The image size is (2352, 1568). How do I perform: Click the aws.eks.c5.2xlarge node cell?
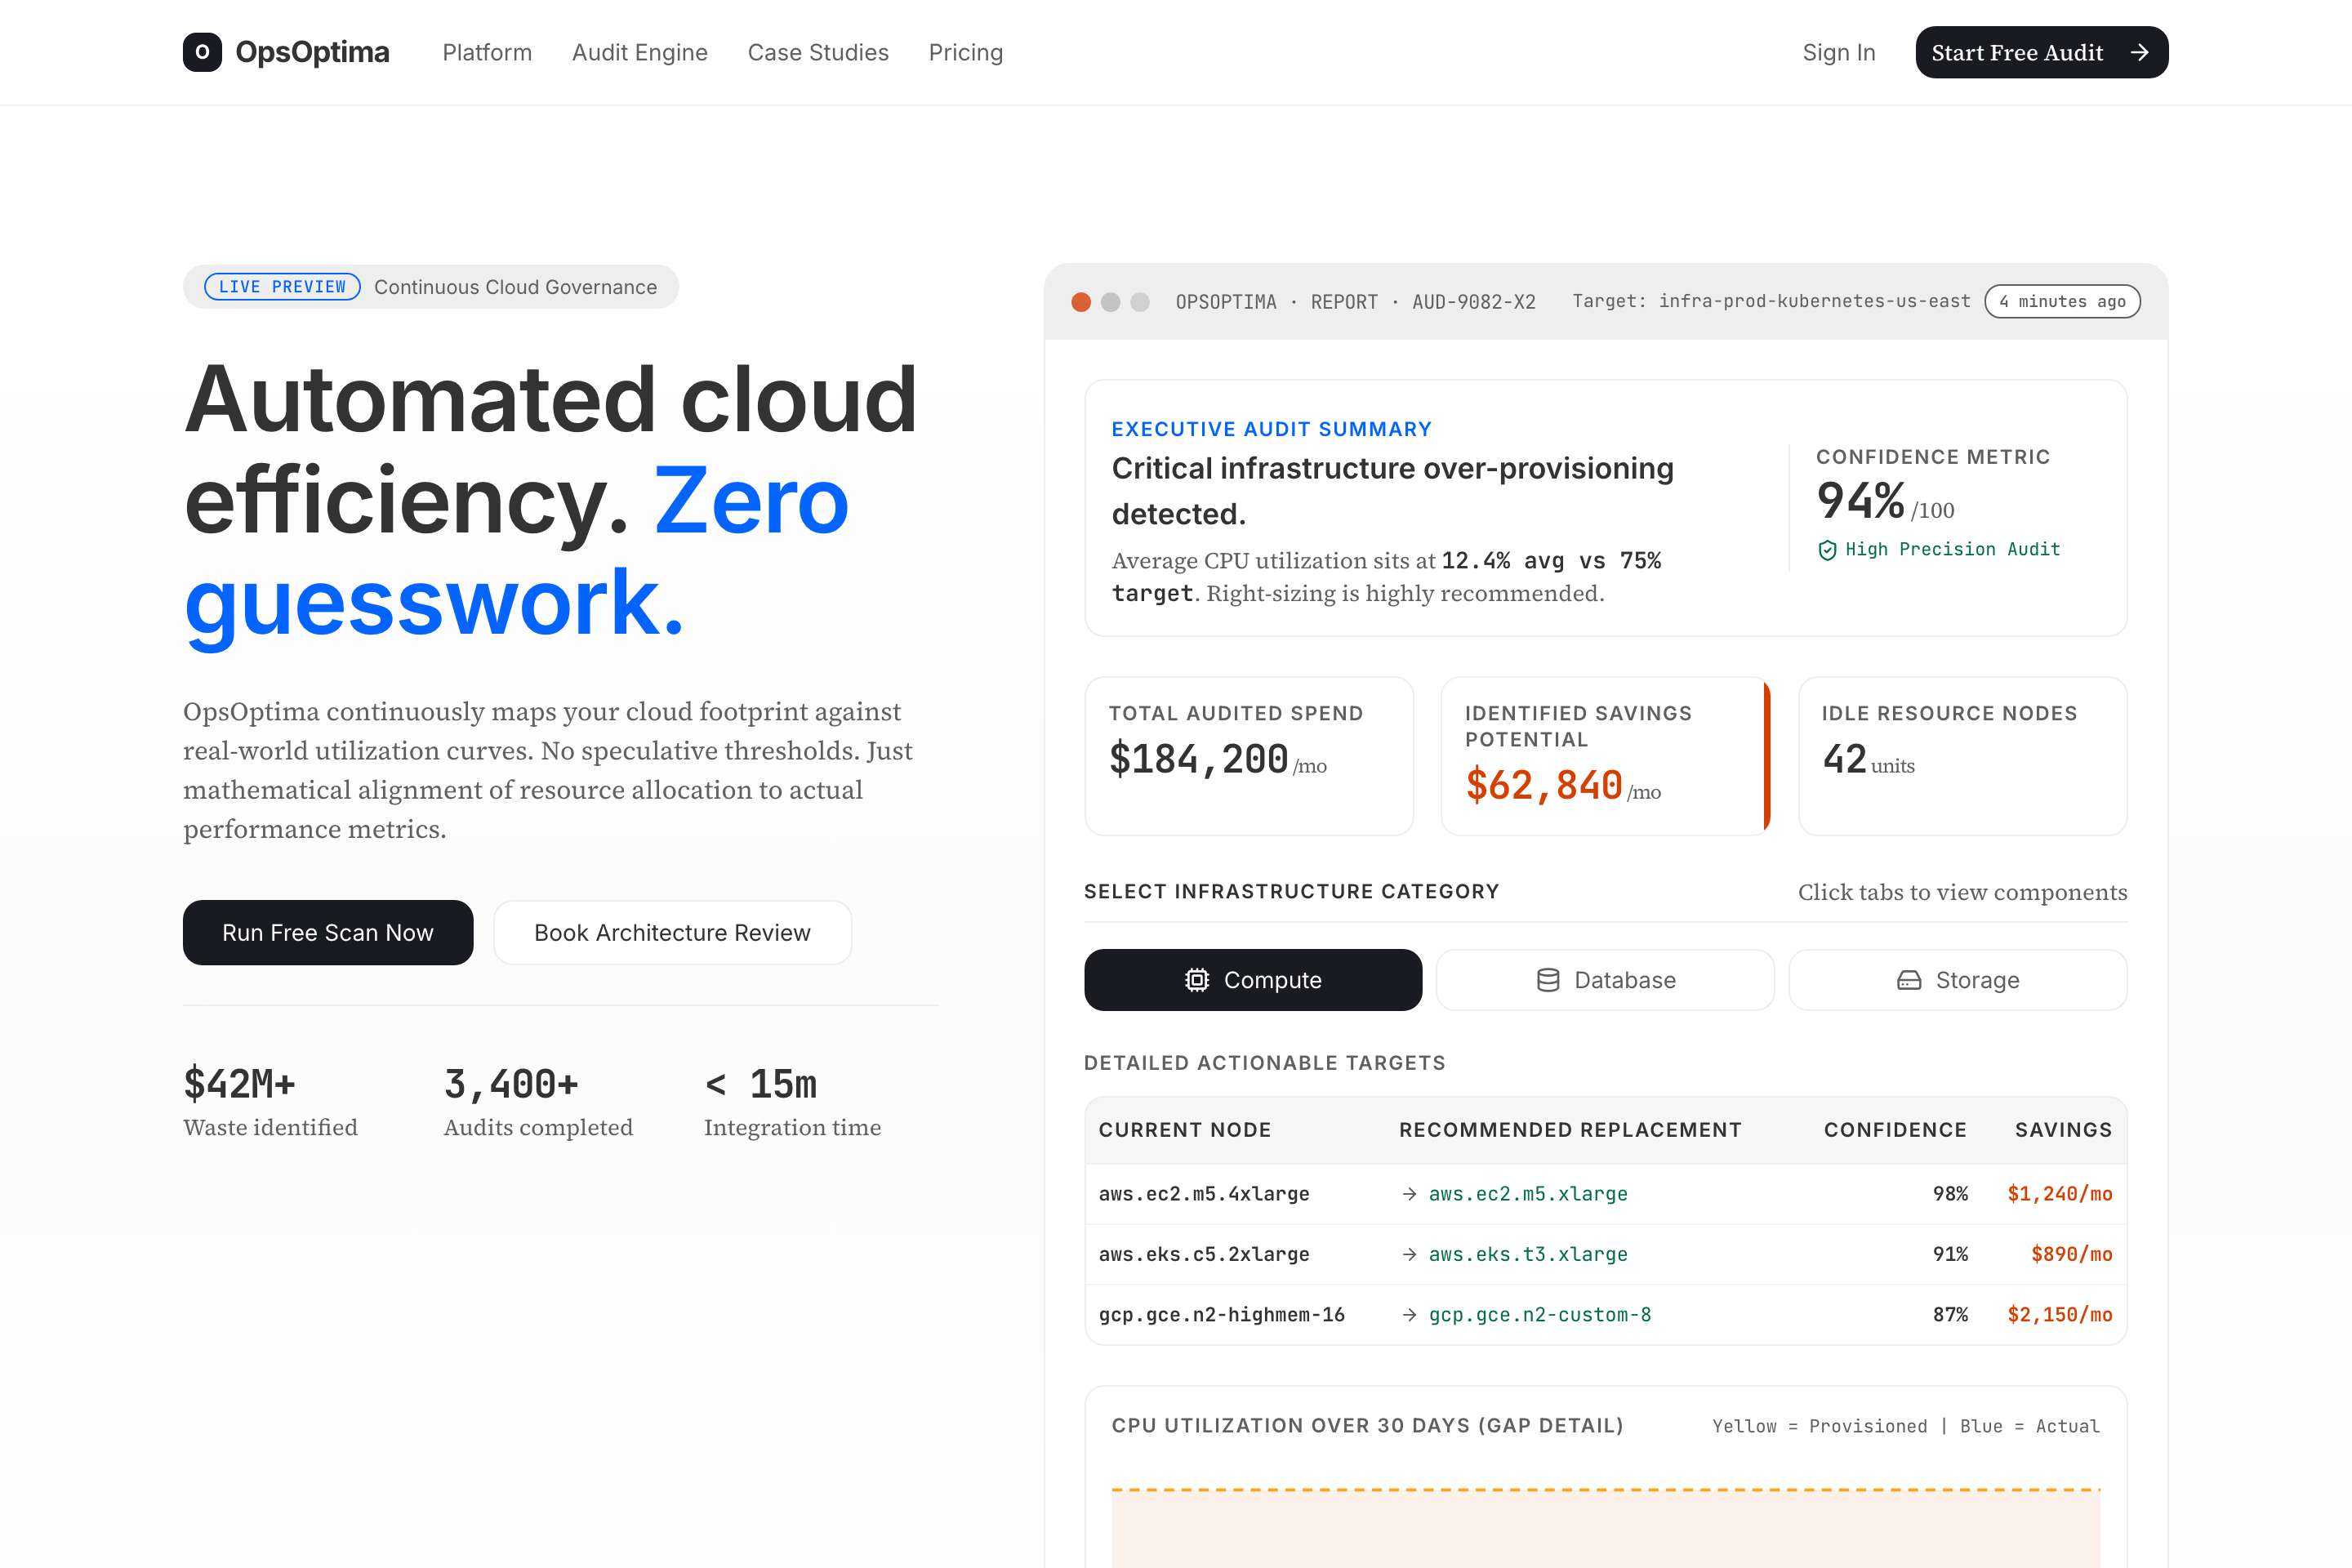pos(1204,1254)
